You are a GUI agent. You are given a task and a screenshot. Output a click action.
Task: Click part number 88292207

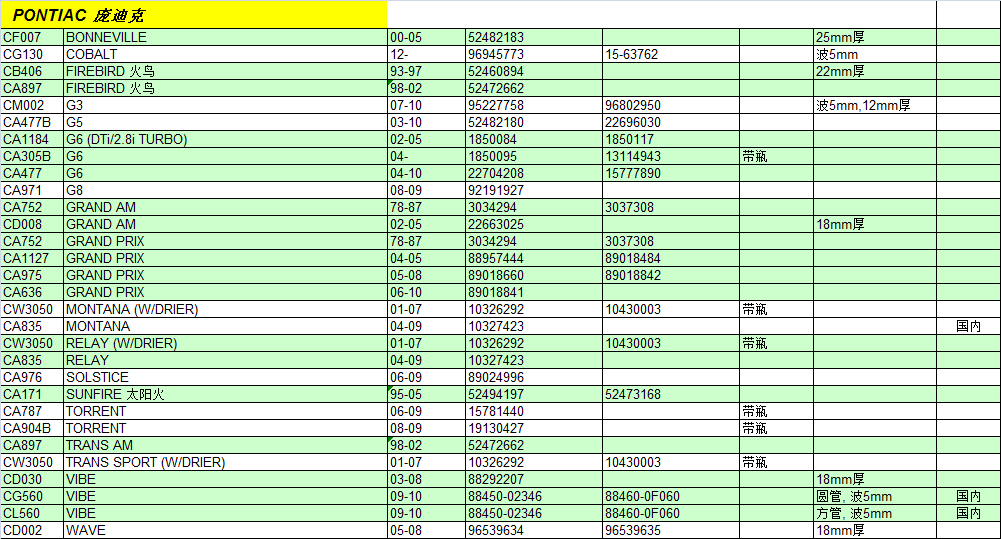click(534, 479)
